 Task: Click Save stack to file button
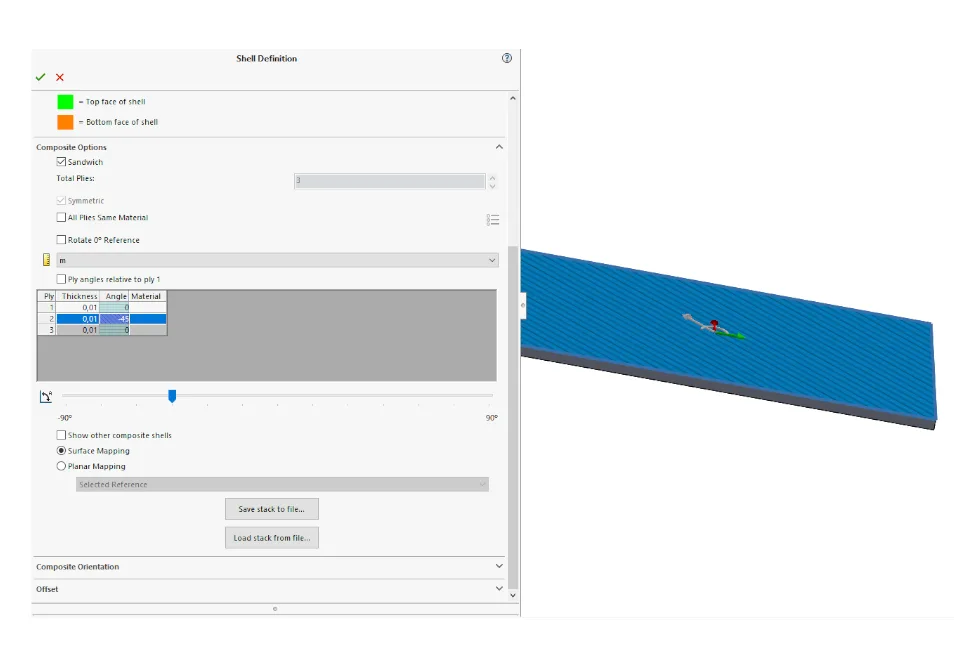271,509
